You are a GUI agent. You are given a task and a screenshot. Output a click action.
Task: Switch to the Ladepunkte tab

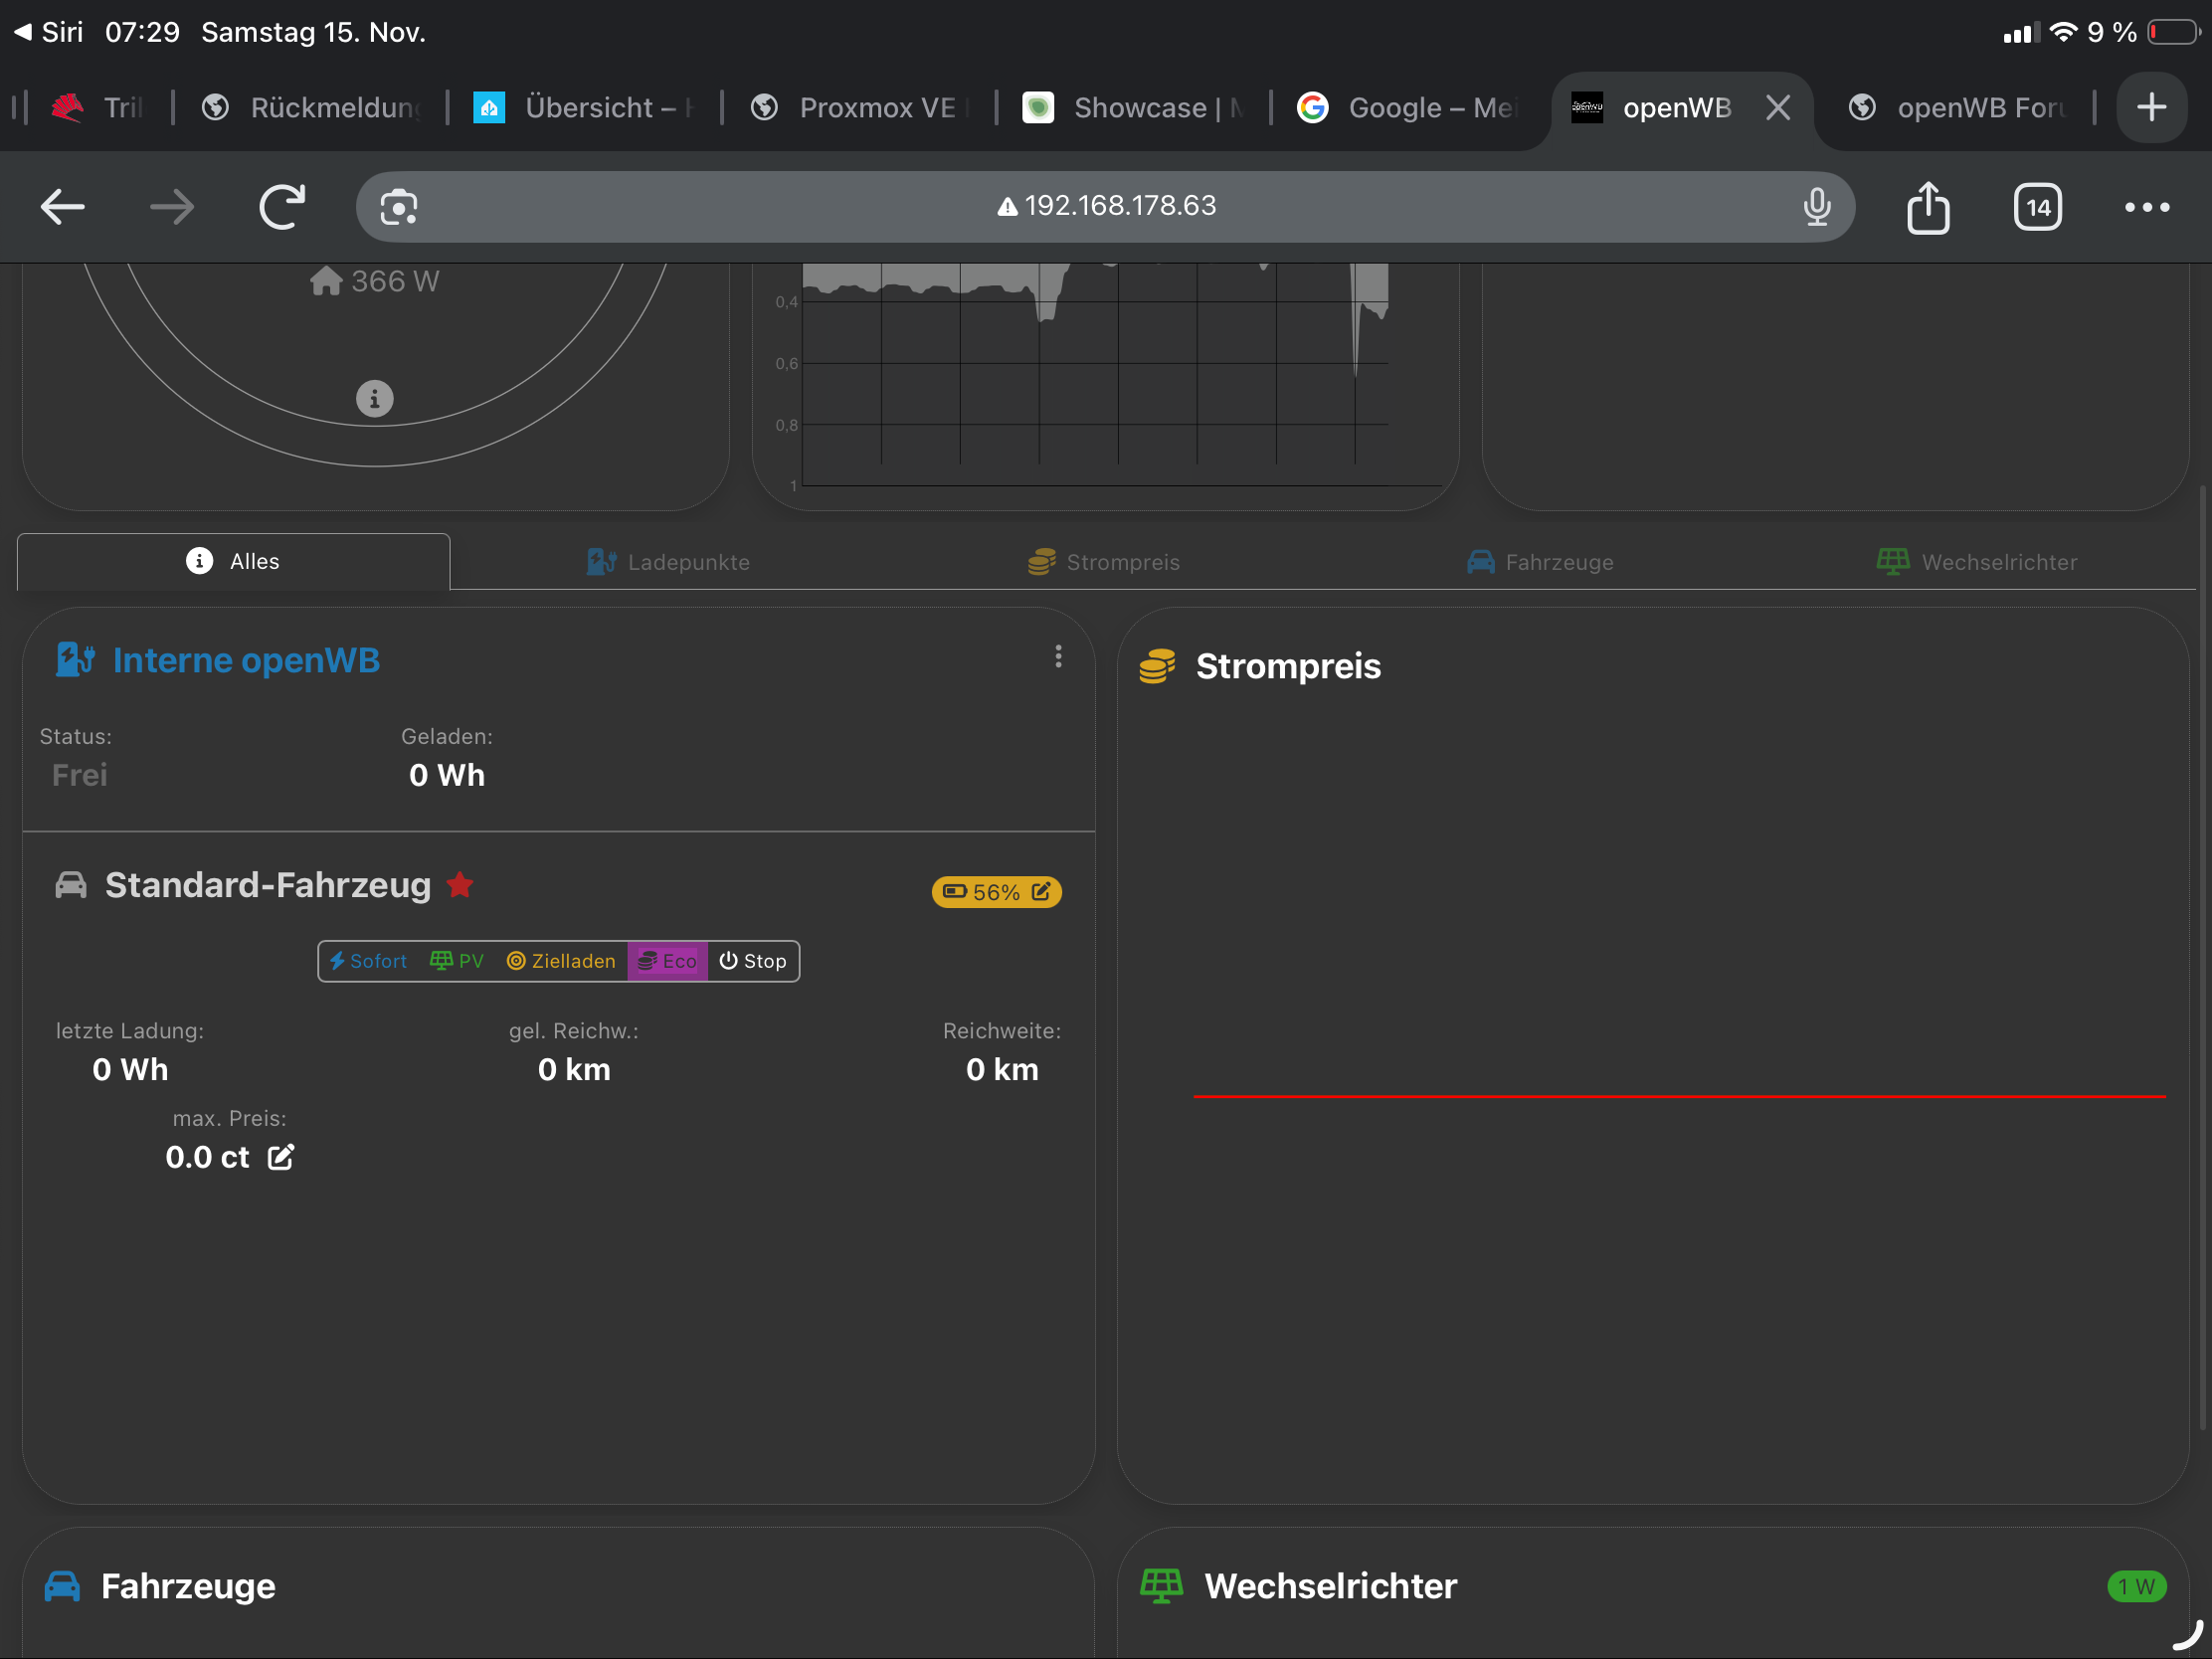tap(668, 562)
